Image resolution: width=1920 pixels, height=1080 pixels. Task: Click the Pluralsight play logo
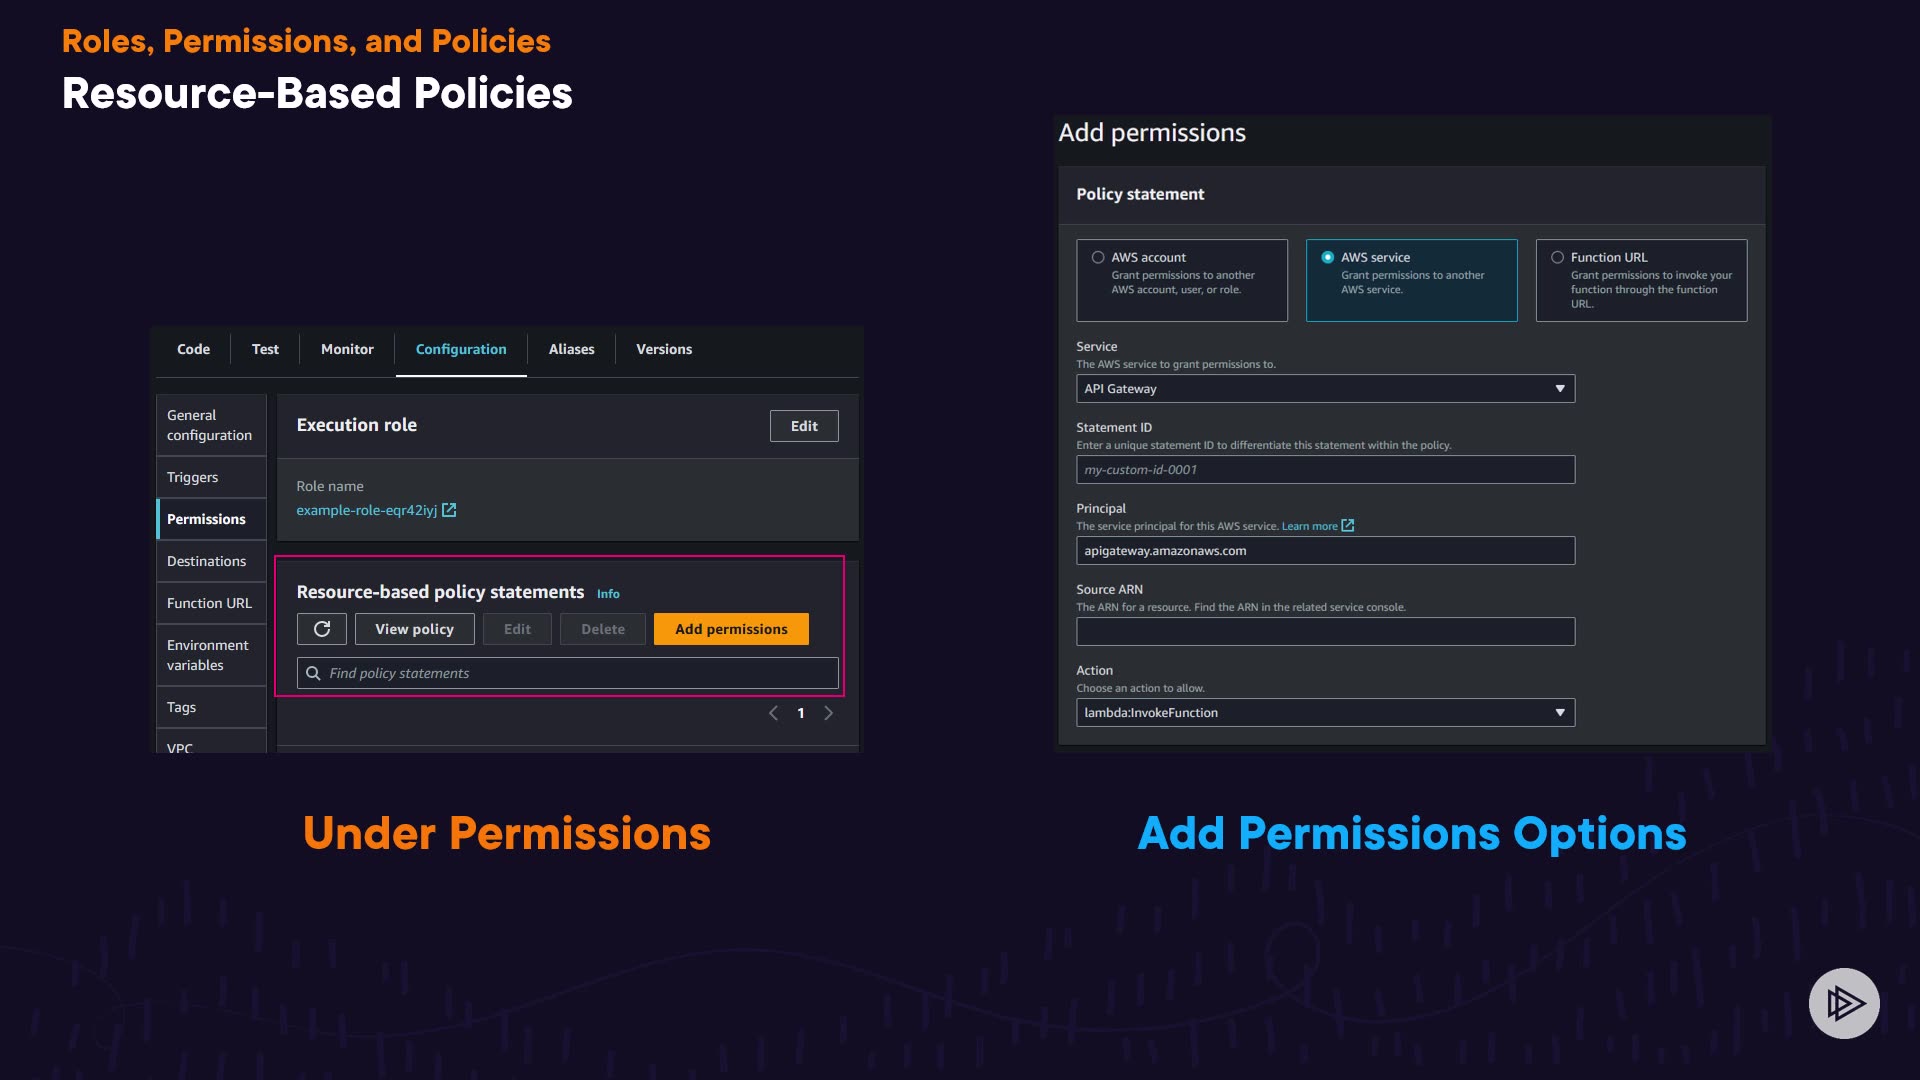pos(1843,1003)
